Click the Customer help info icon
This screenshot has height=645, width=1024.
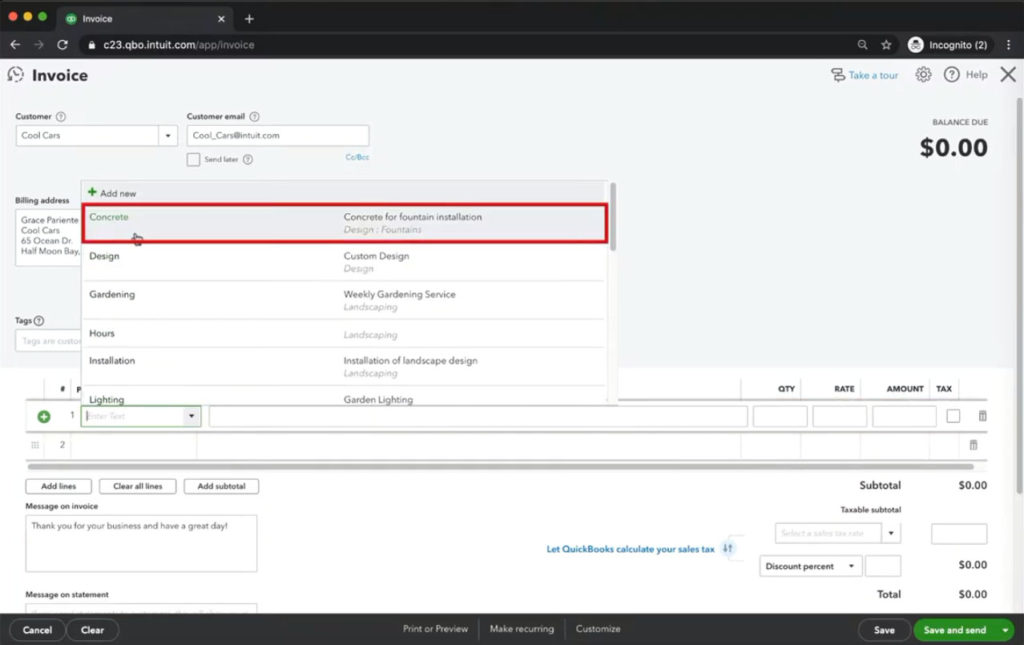(x=61, y=117)
